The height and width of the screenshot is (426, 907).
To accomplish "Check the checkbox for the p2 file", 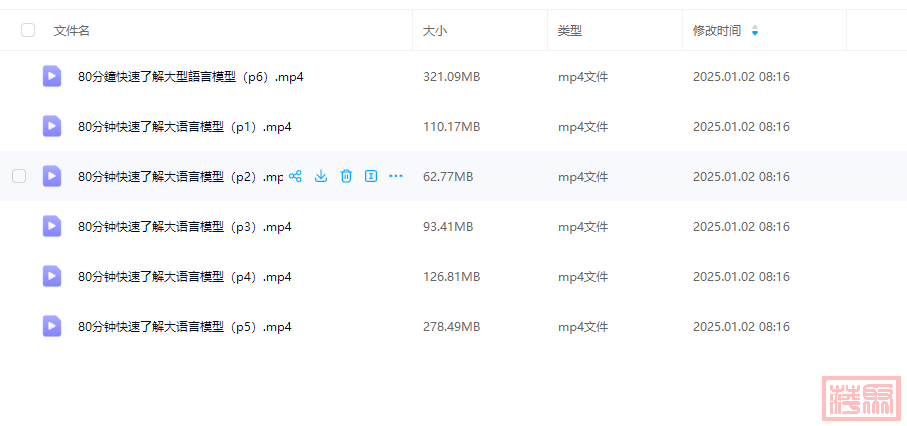I will point(19,176).
